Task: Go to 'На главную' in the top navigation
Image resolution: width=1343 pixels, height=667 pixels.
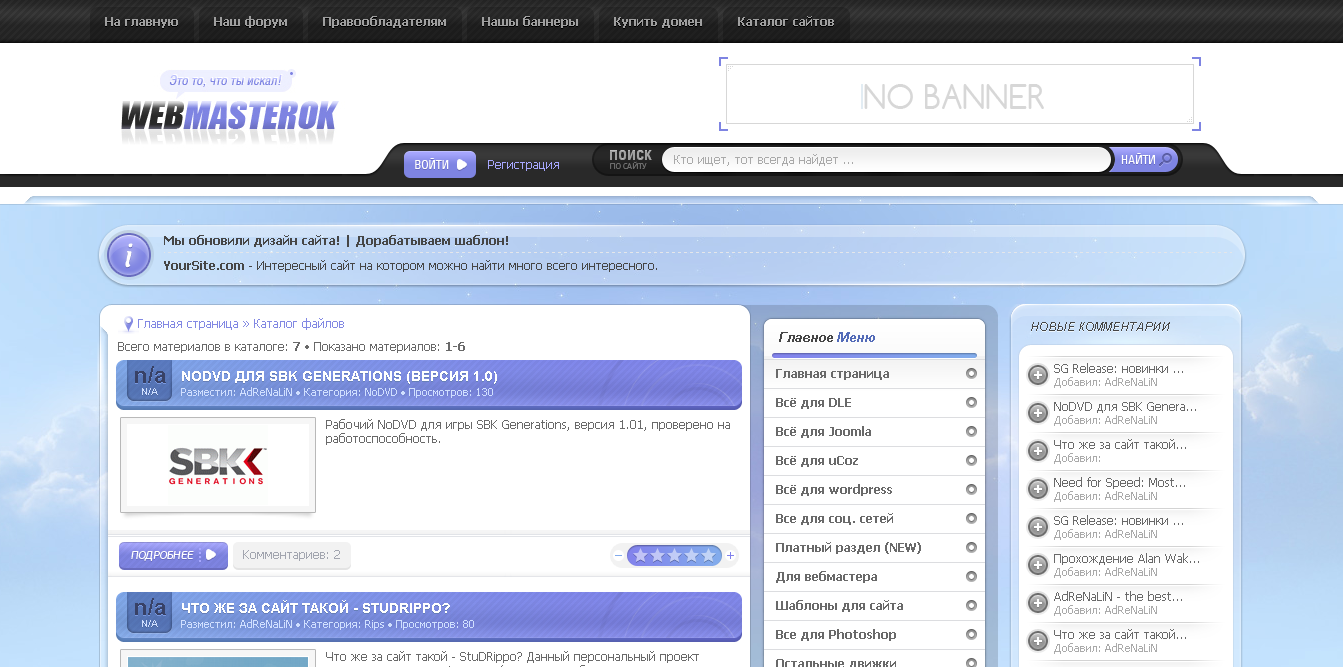Action: (142, 21)
